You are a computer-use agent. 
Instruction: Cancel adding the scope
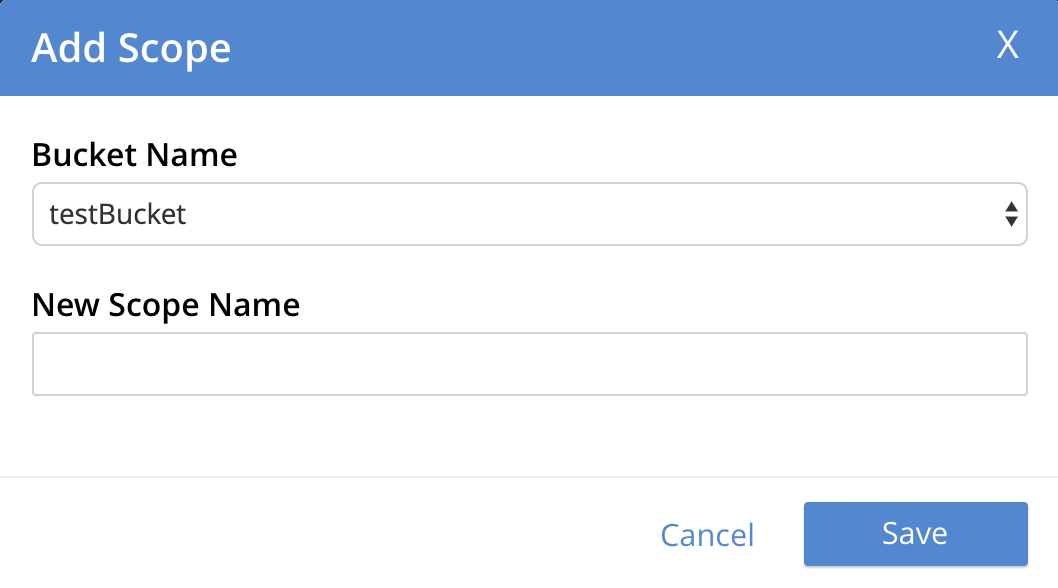707,535
